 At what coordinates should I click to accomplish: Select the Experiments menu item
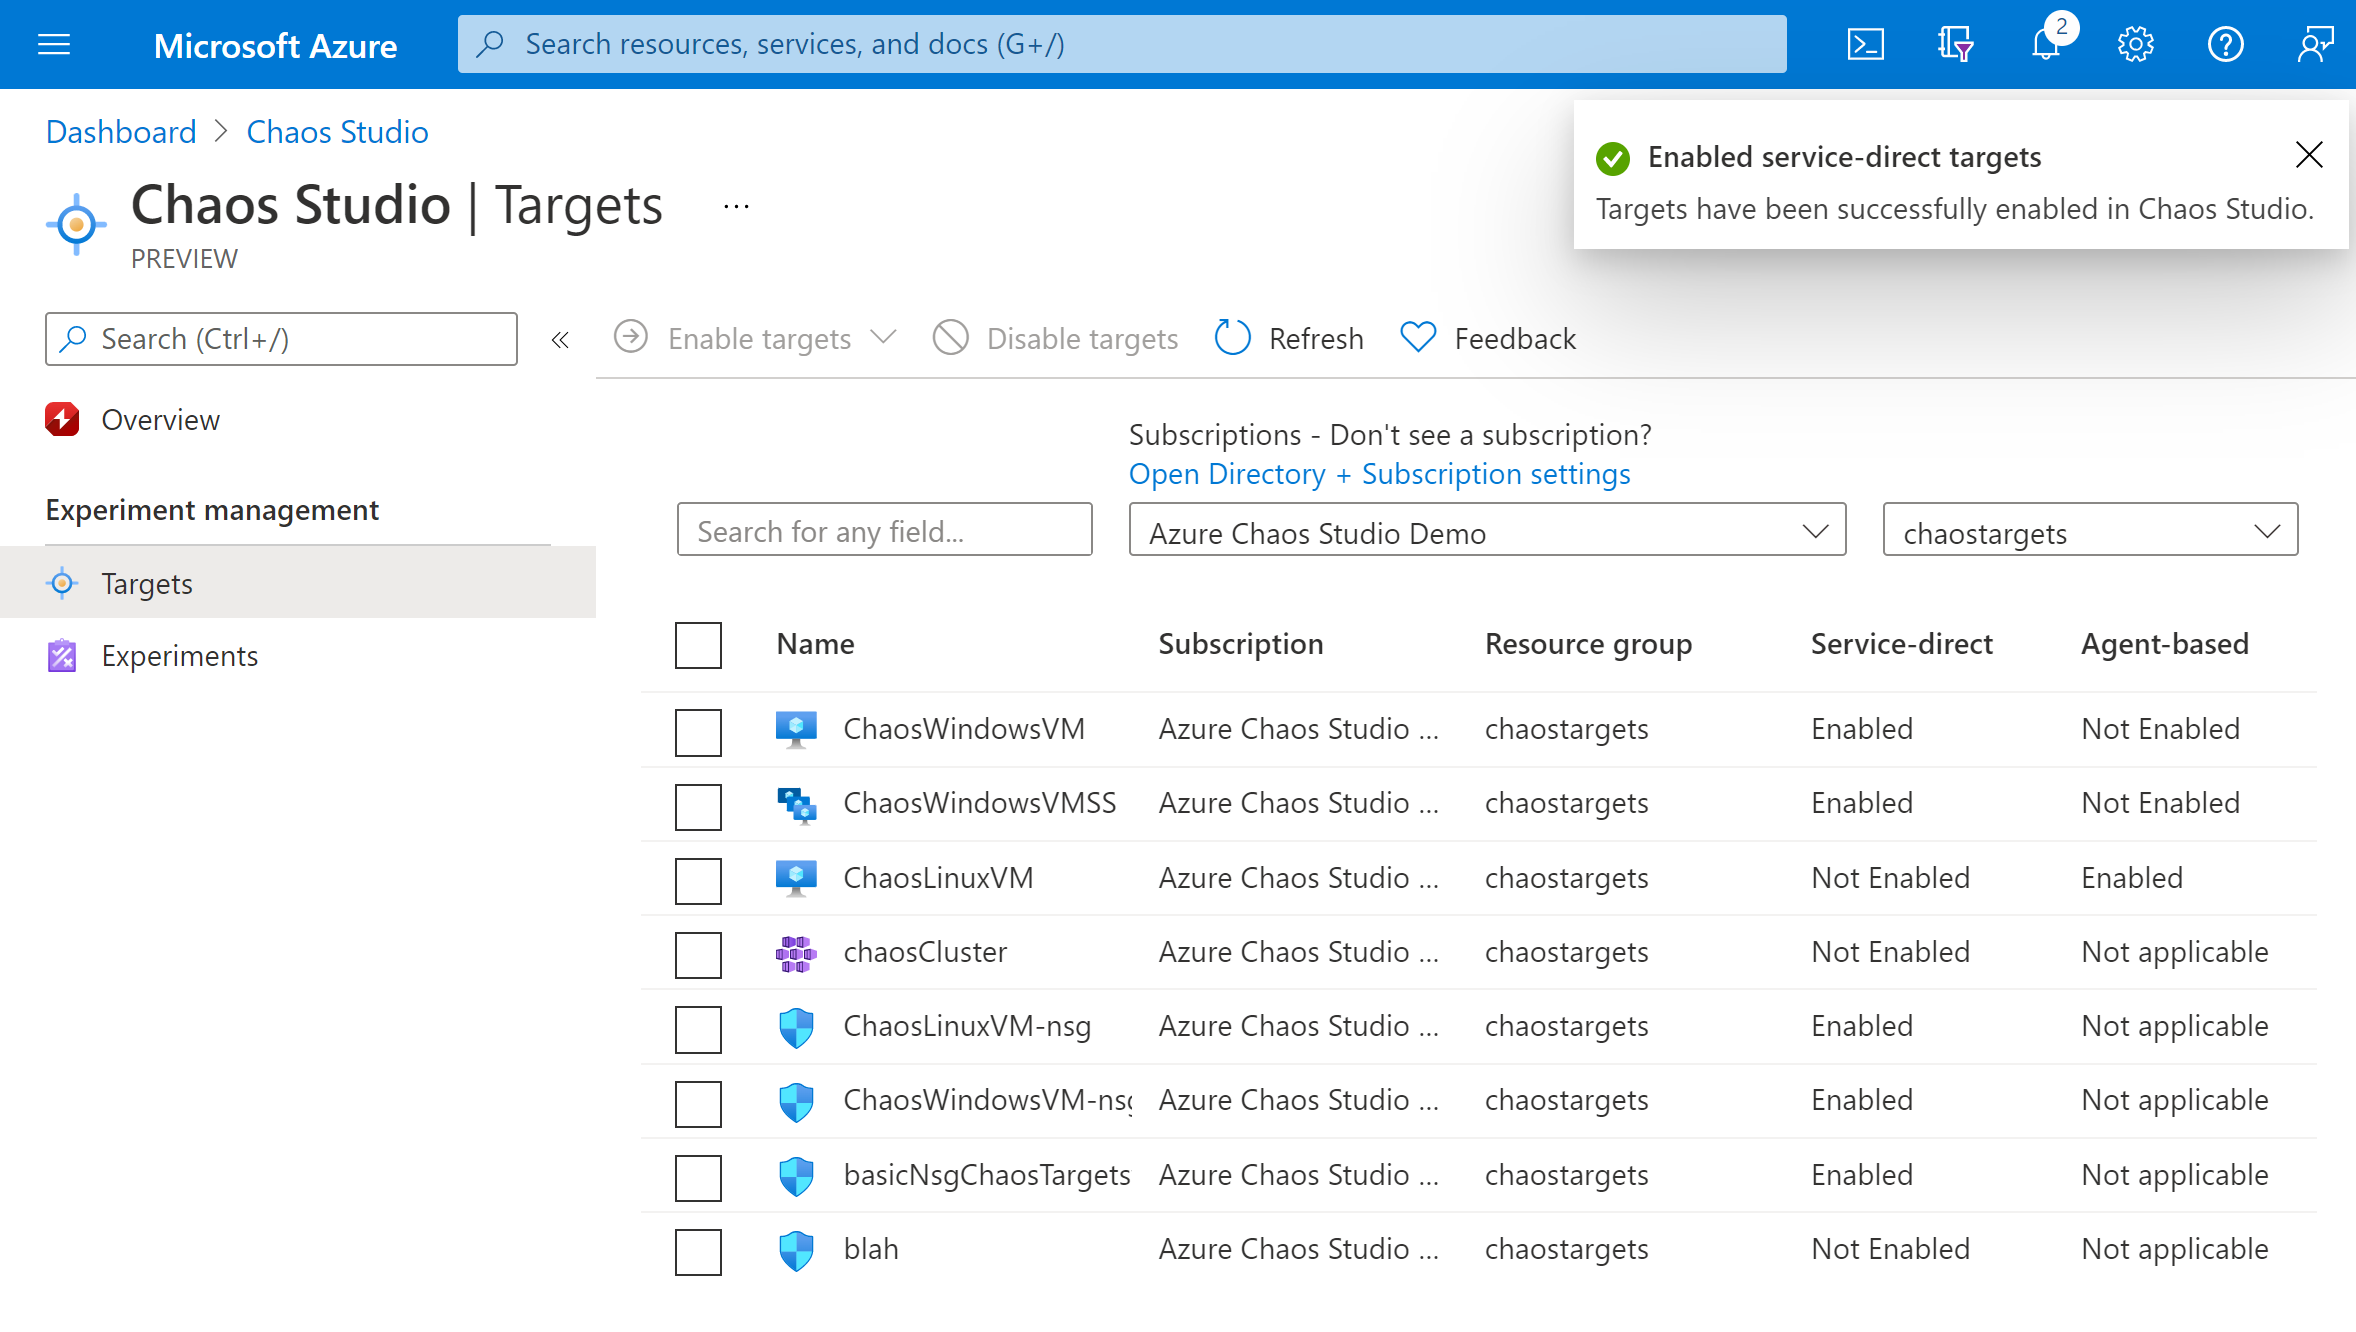point(178,655)
